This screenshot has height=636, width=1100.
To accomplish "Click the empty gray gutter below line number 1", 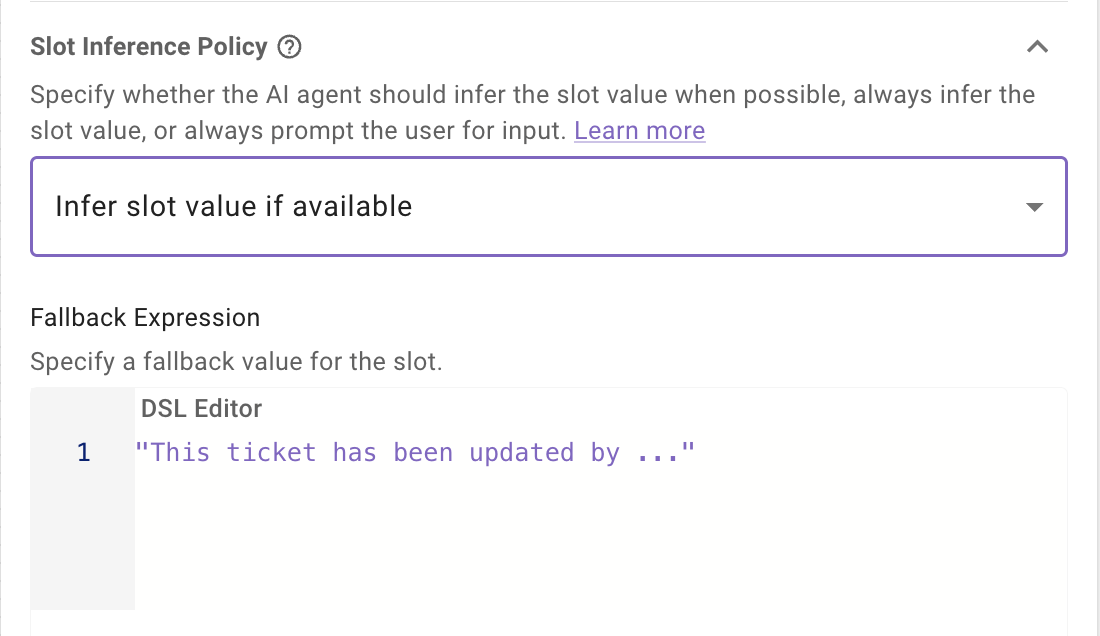I will [x=83, y=540].
